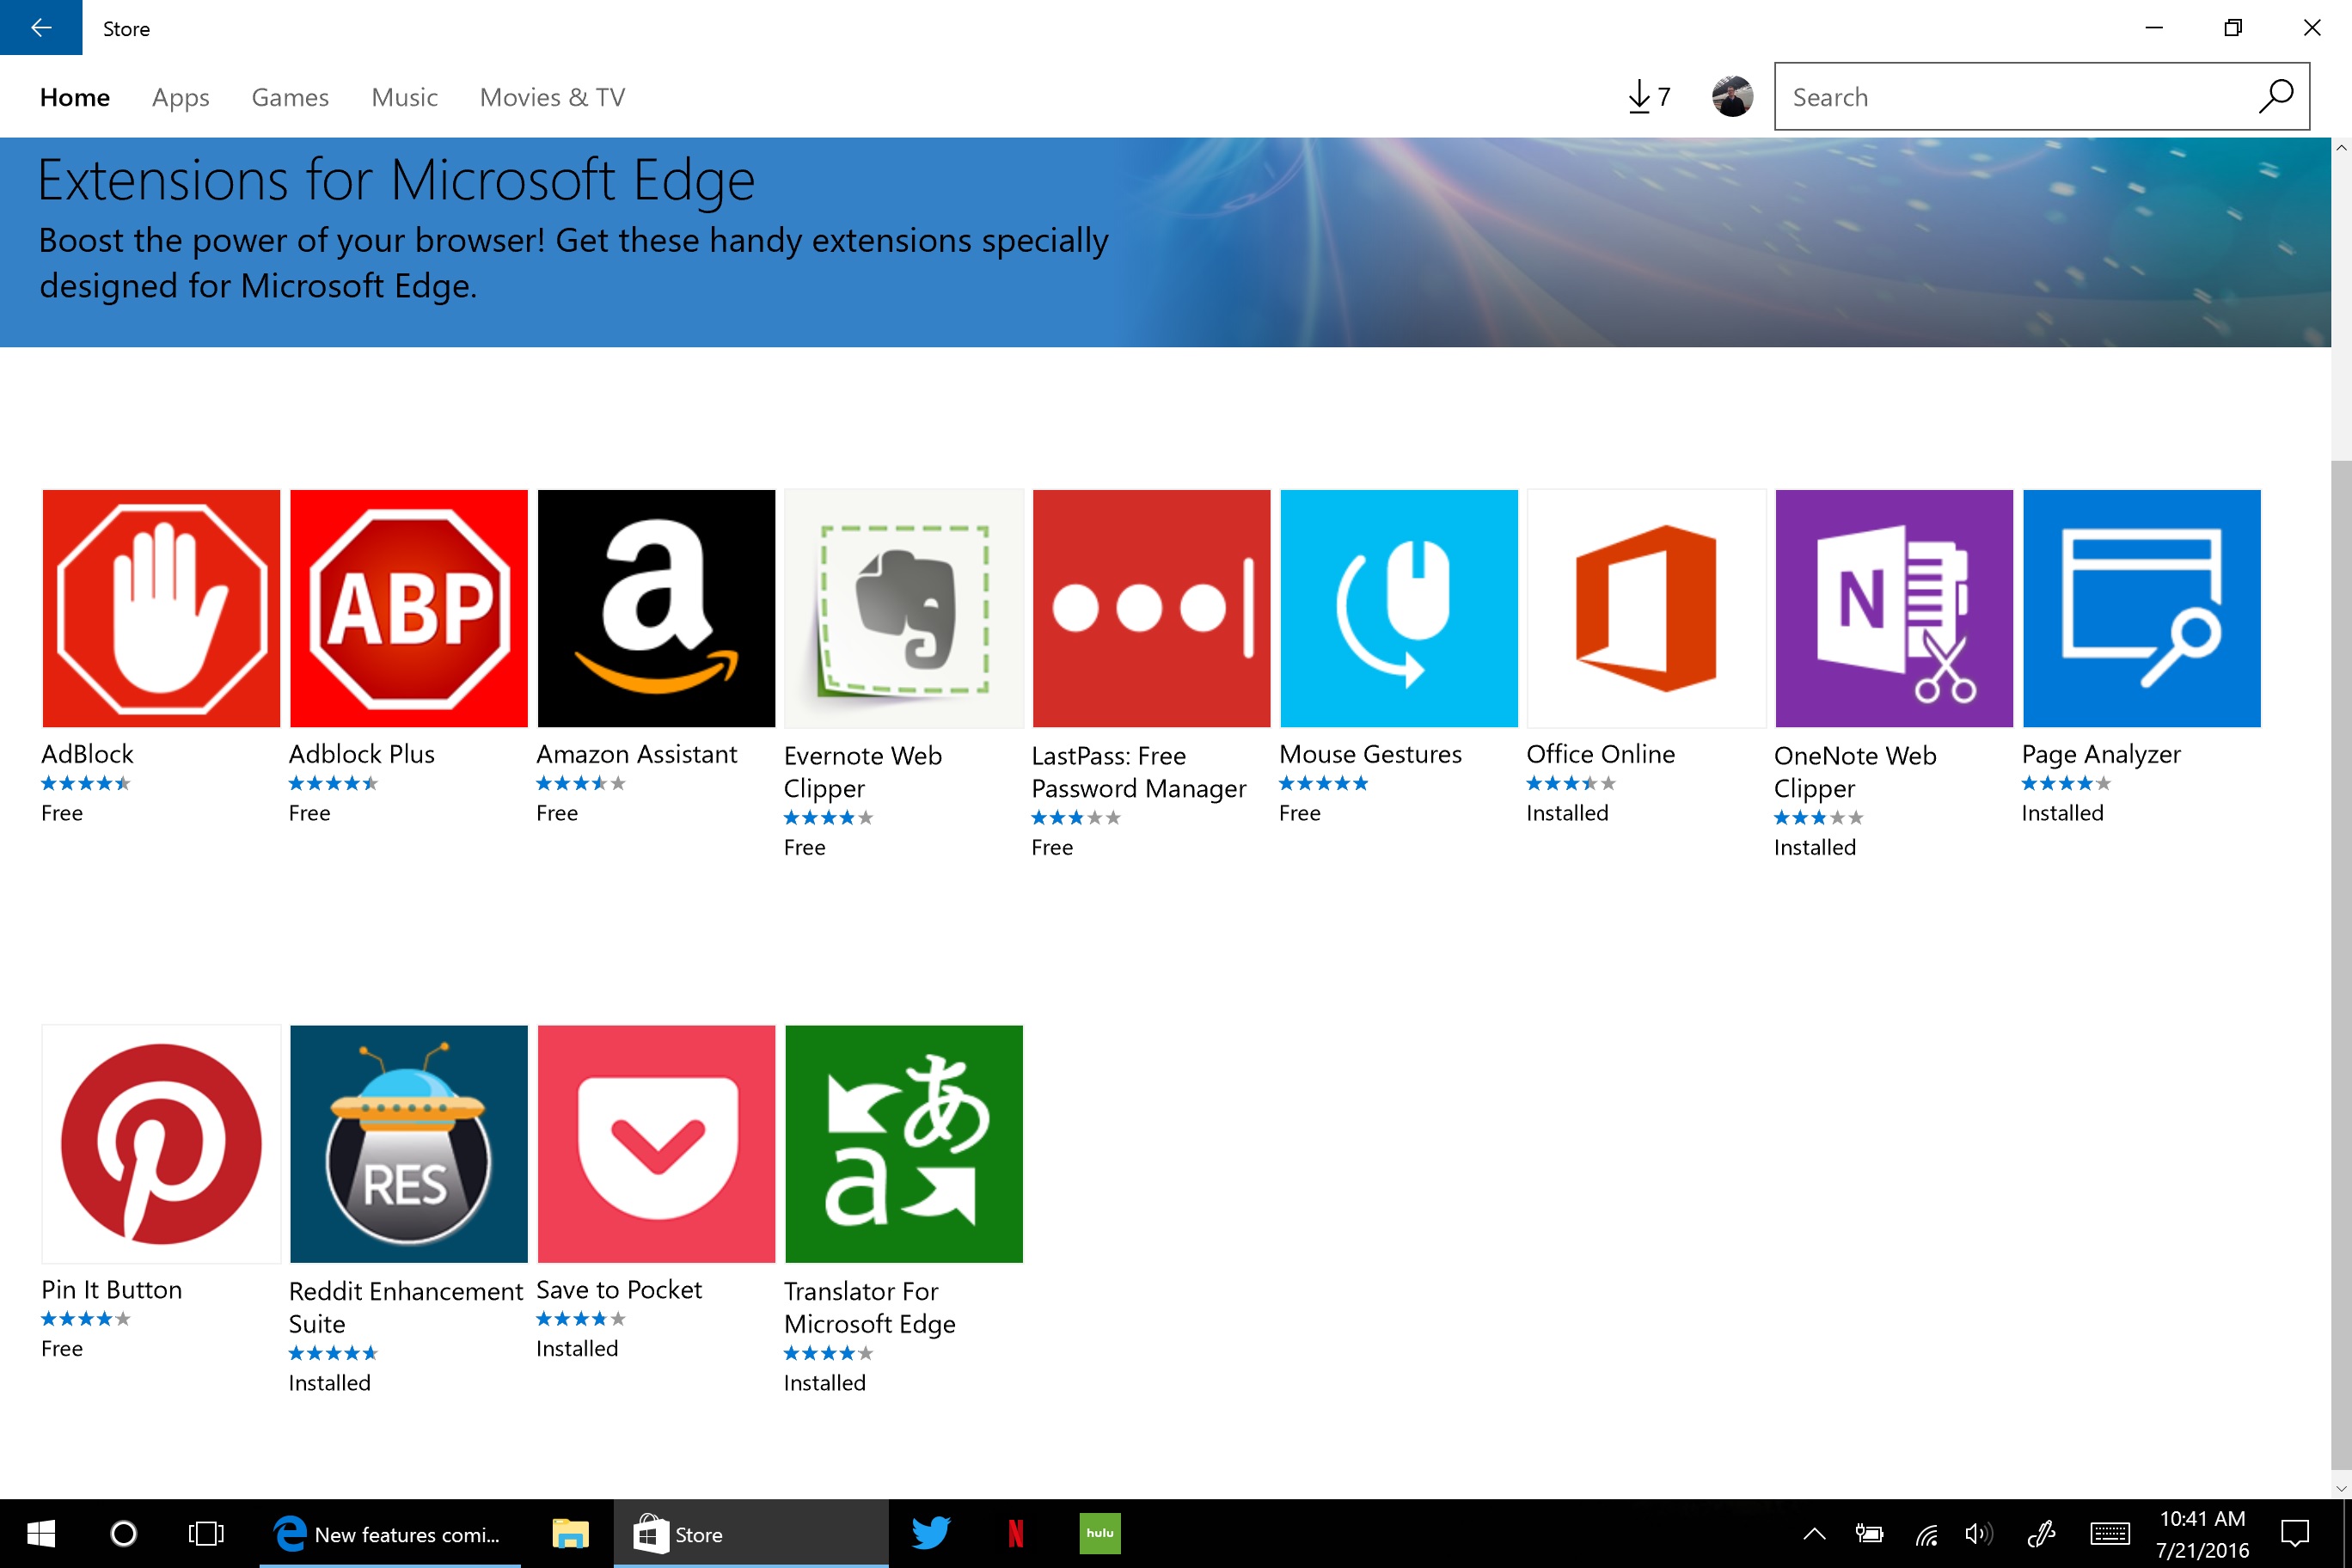Launch Hulu from the taskbar

1100,1533
